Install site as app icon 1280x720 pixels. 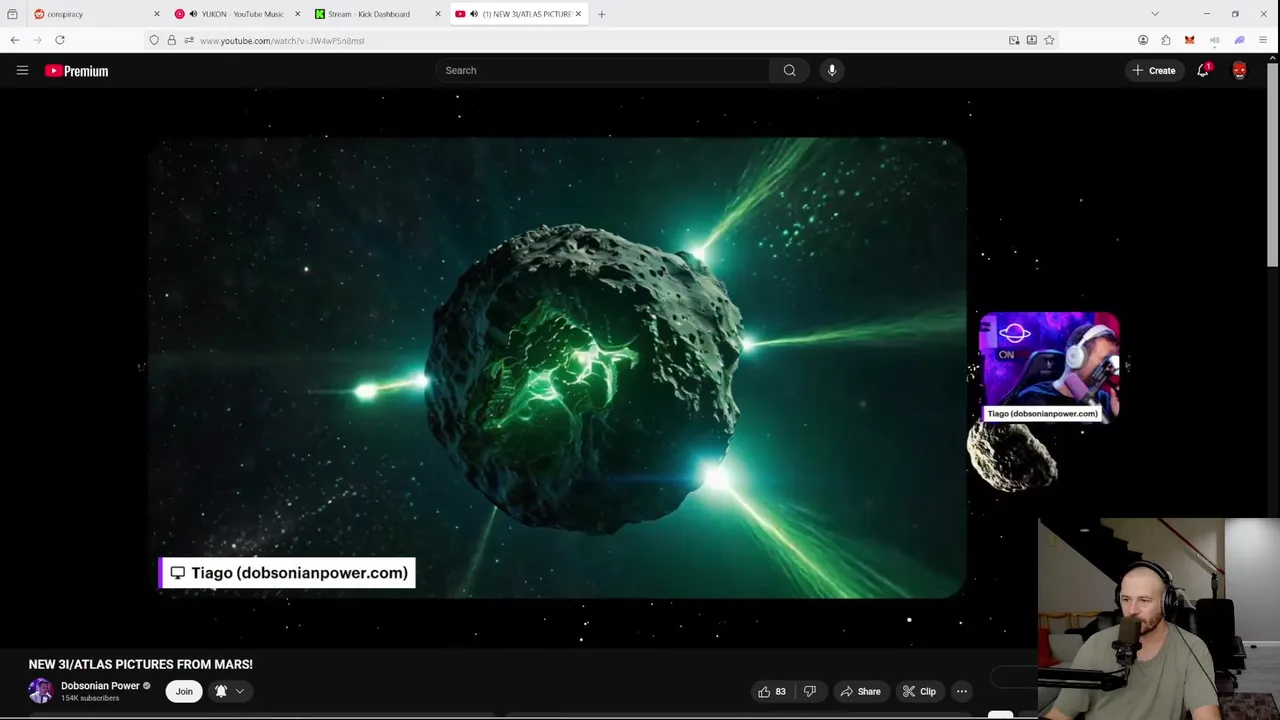pyautogui.click(x=1031, y=40)
